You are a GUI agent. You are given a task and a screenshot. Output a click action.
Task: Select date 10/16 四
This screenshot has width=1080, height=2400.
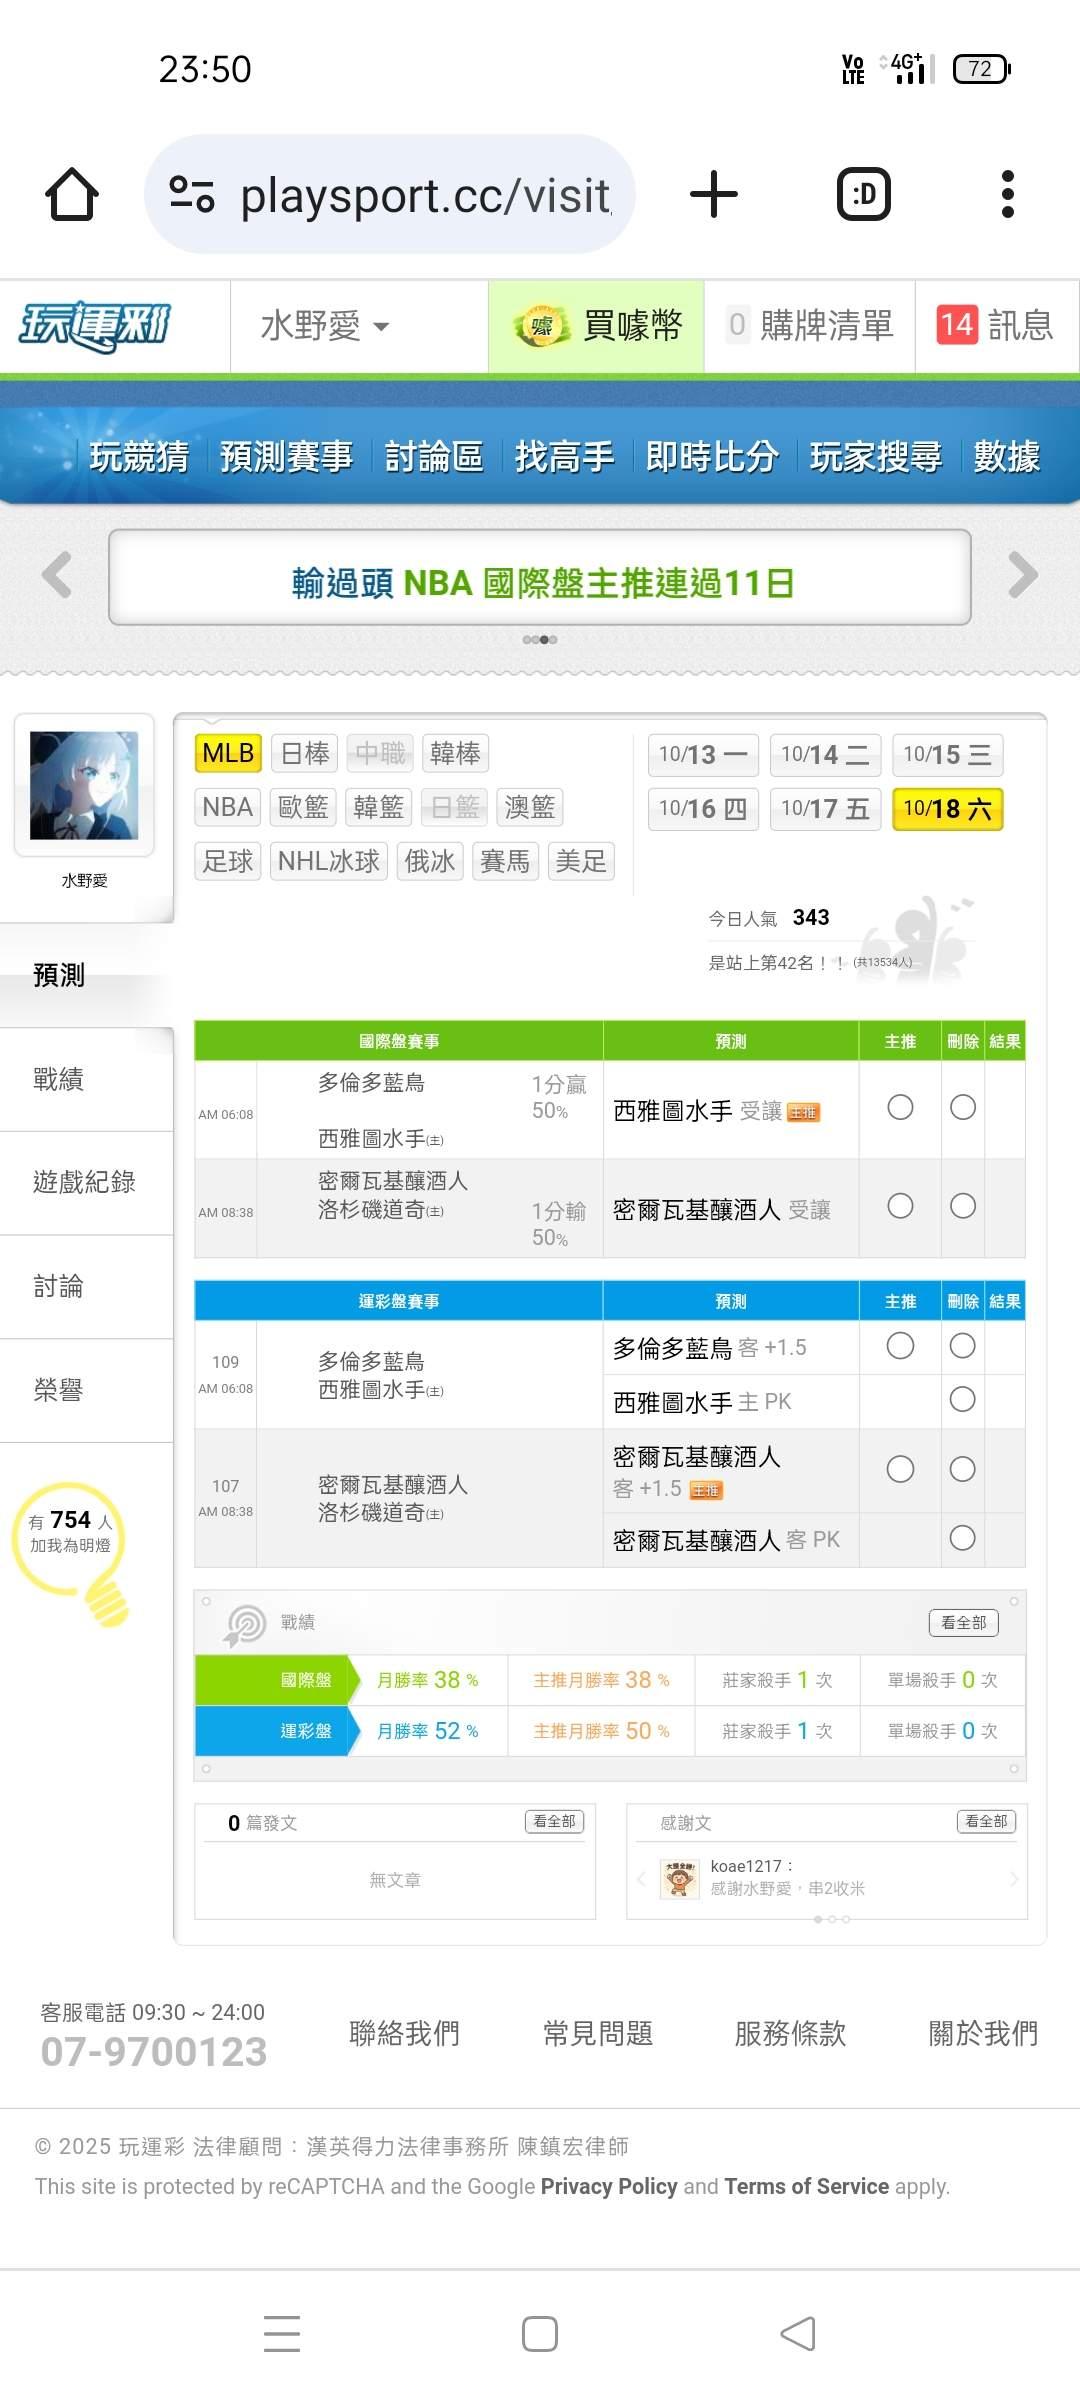[x=703, y=809]
